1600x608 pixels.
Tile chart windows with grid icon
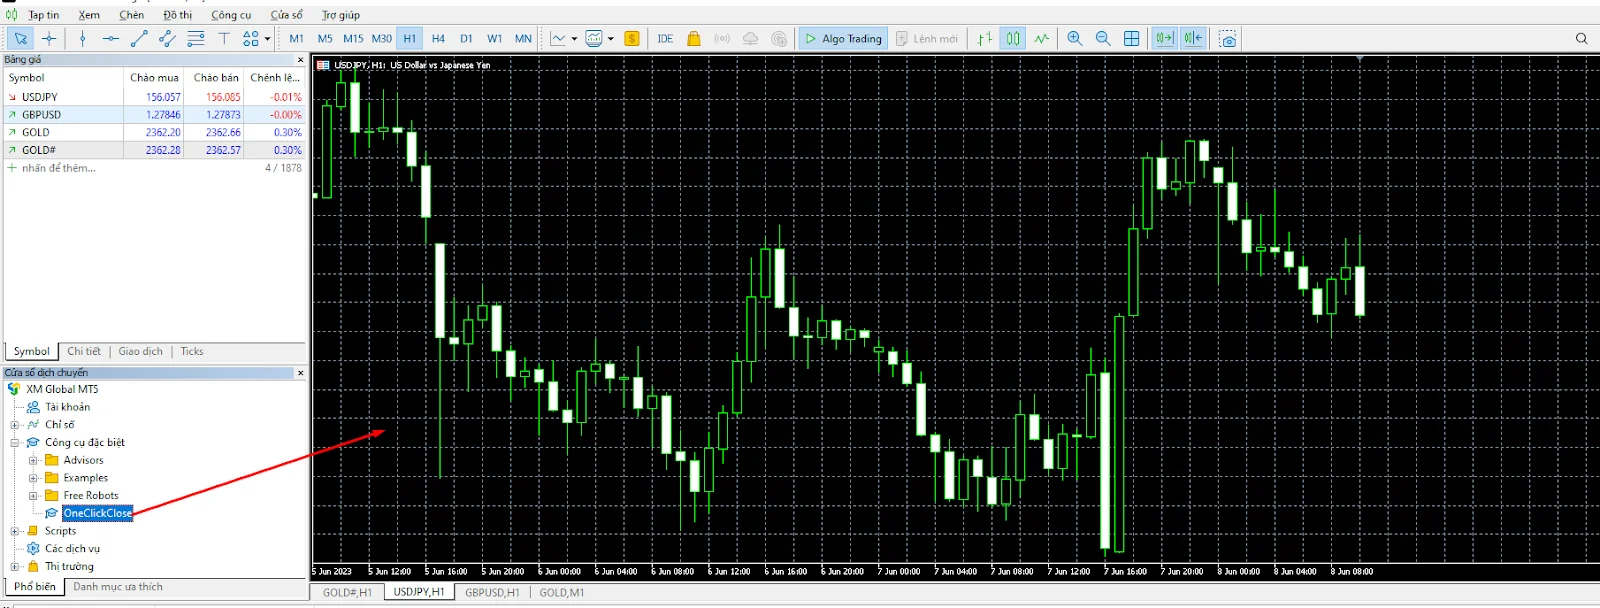1132,38
